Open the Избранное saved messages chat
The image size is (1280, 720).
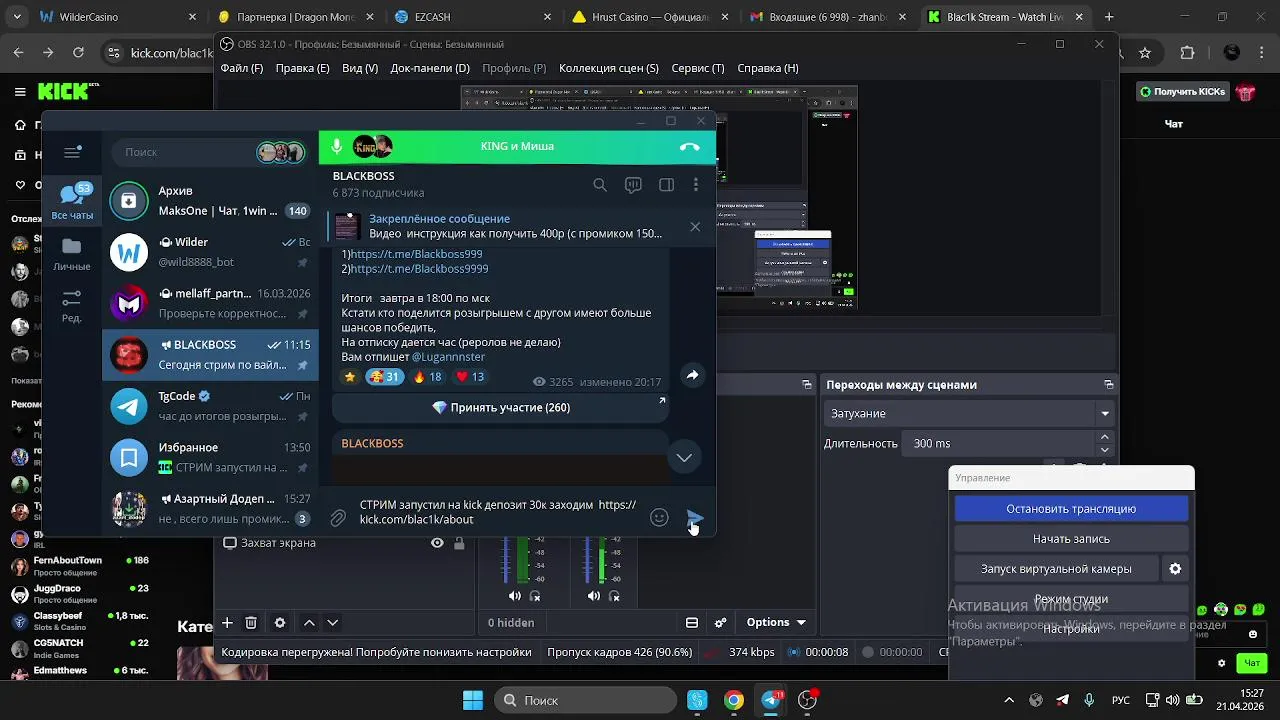coord(210,458)
